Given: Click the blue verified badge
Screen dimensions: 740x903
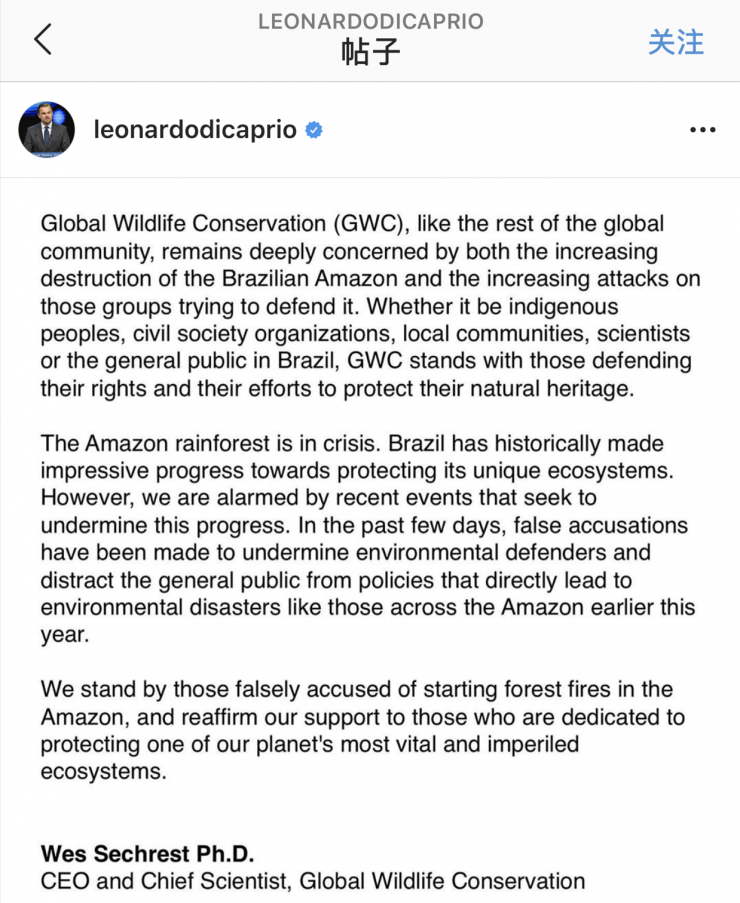Looking at the screenshot, I should click(x=314, y=130).
